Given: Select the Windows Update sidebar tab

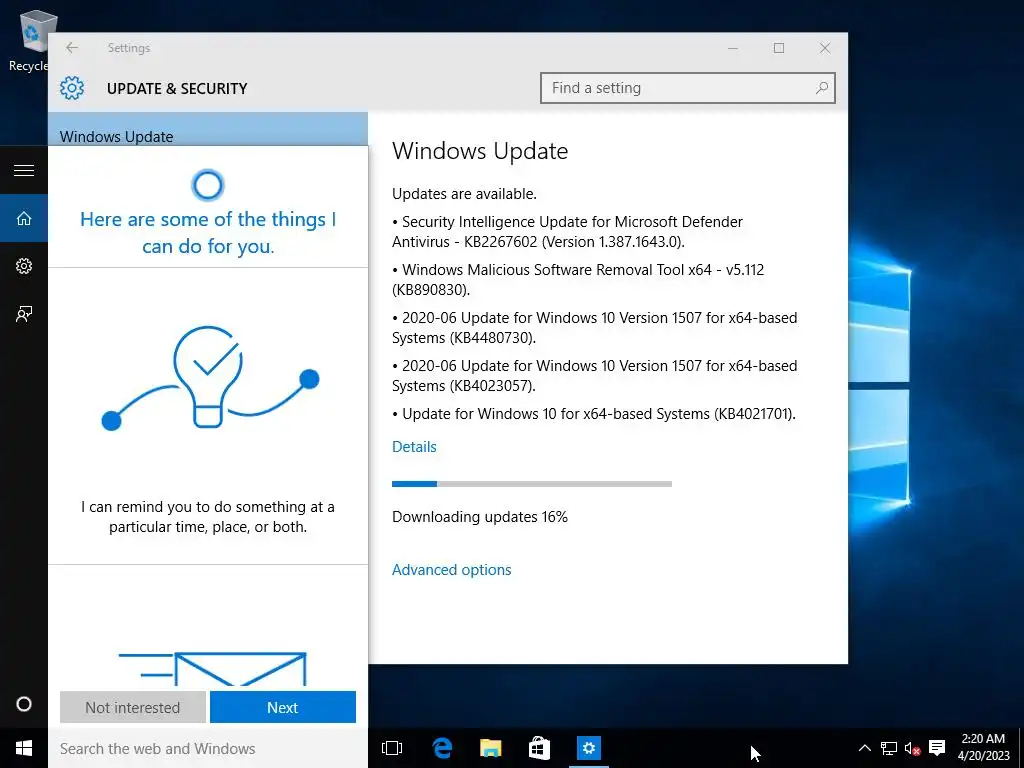Looking at the screenshot, I should [208, 129].
